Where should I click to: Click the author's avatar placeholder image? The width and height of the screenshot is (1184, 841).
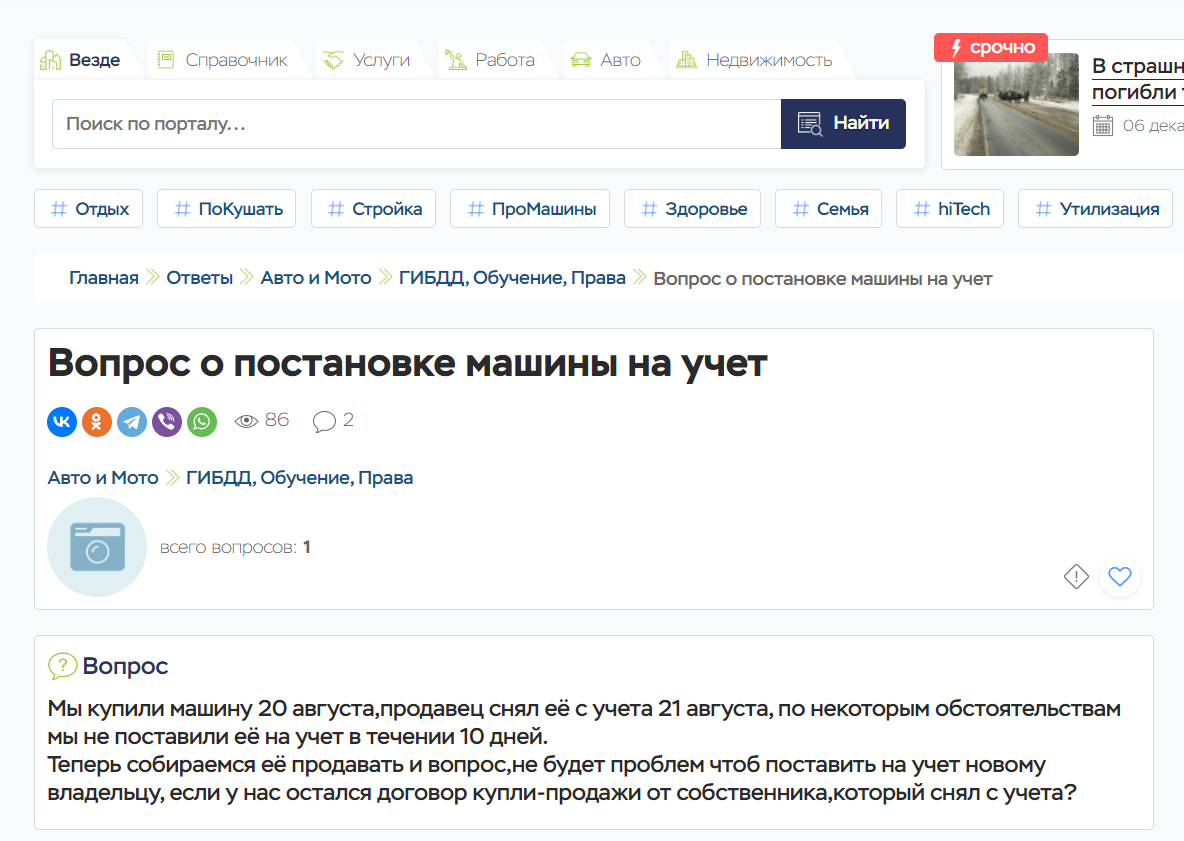click(97, 547)
